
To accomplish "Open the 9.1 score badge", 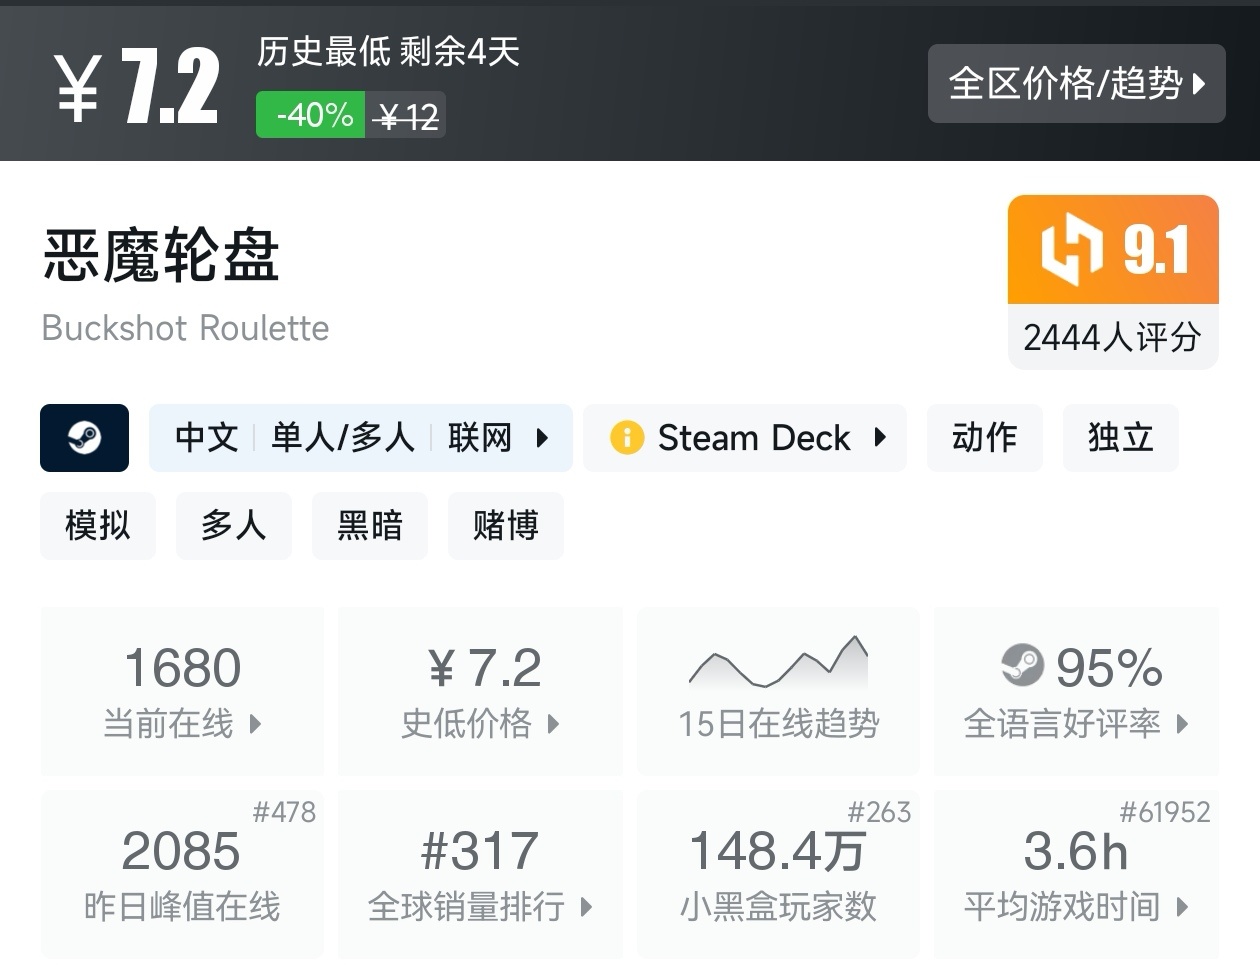I will click(x=1113, y=249).
